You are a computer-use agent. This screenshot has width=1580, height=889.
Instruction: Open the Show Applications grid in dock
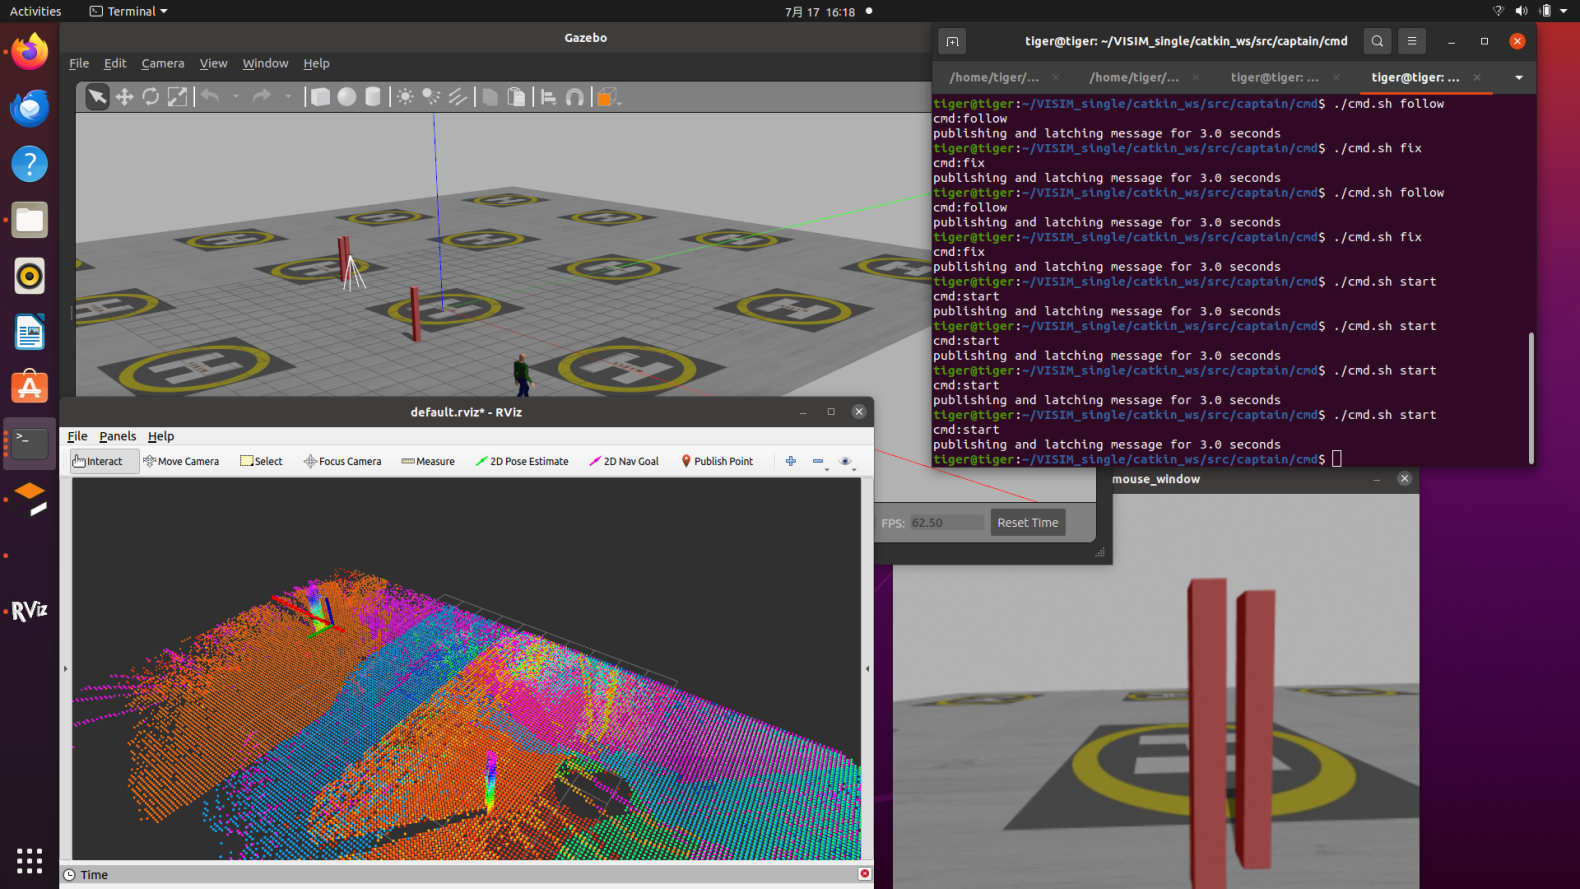(x=29, y=860)
